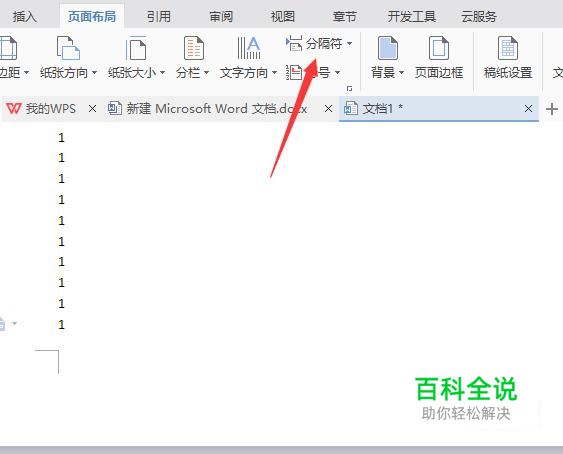
Task: Expand the paste options arrow beside the document
Action: pyautogui.click(x=14, y=323)
